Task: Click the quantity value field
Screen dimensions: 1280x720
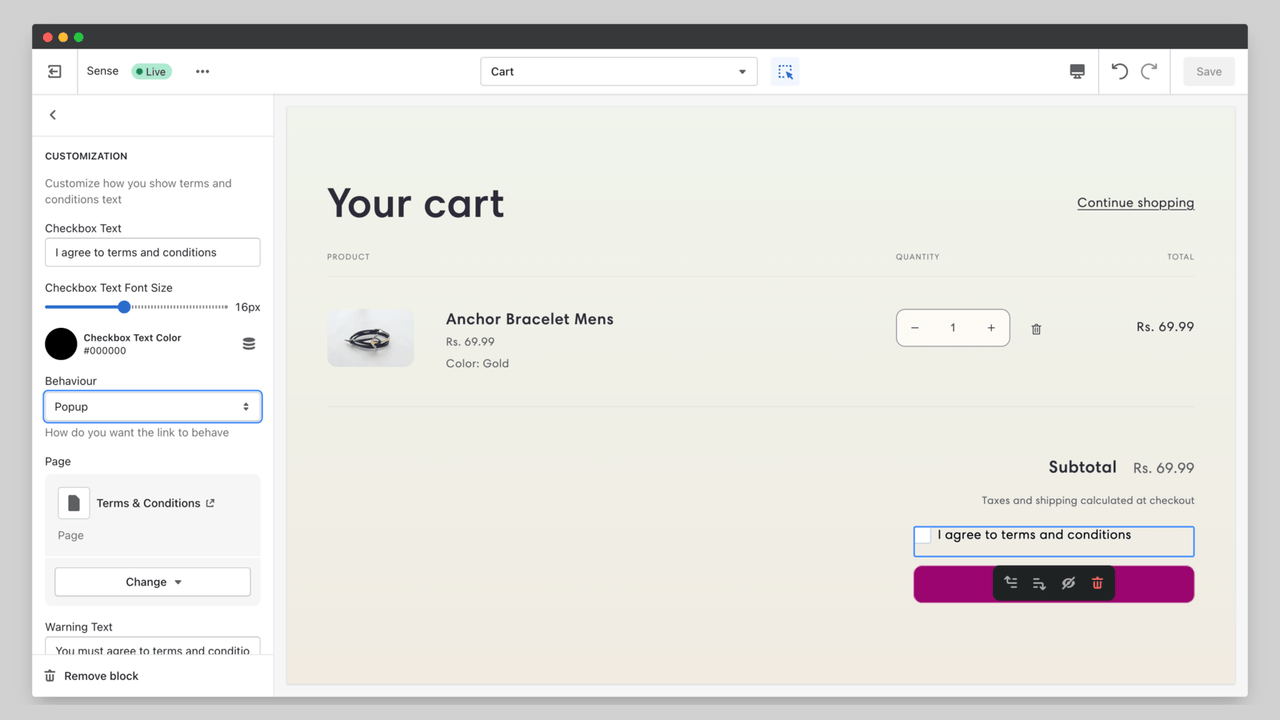Action: click(953, 328)
